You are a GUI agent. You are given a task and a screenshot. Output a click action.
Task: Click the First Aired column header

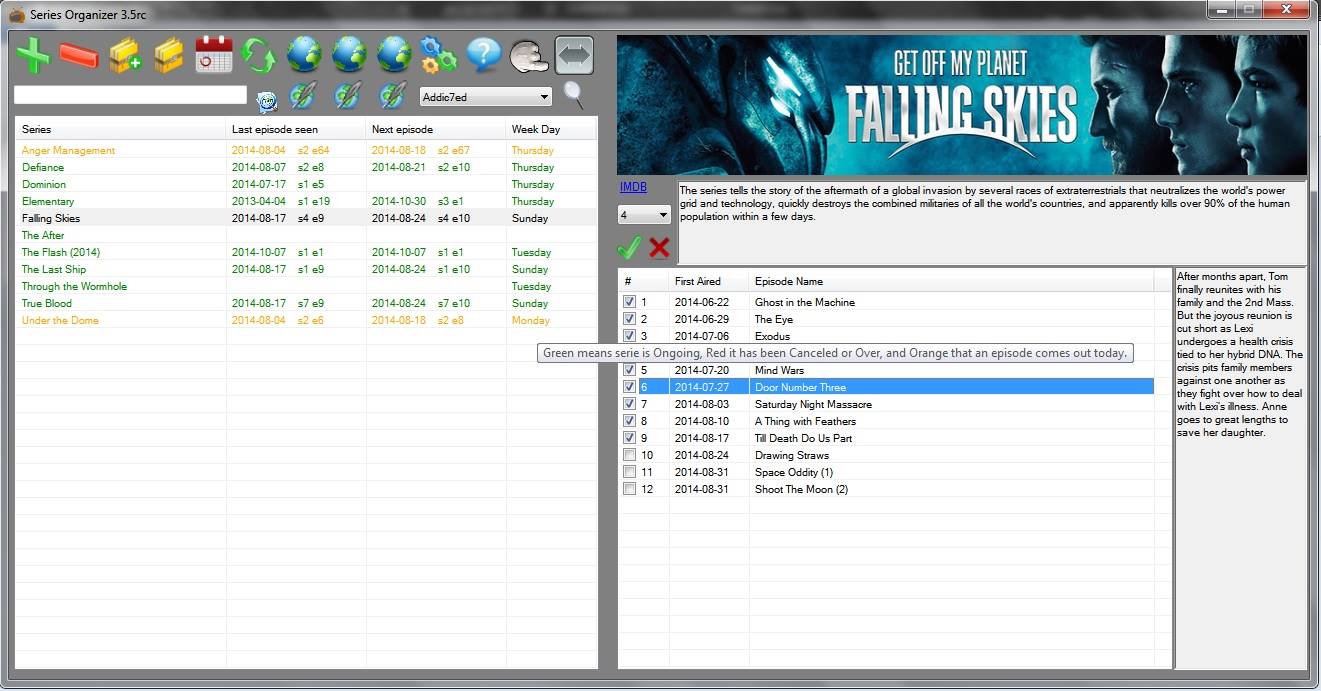pyautogui.click(x=708, y=281)
